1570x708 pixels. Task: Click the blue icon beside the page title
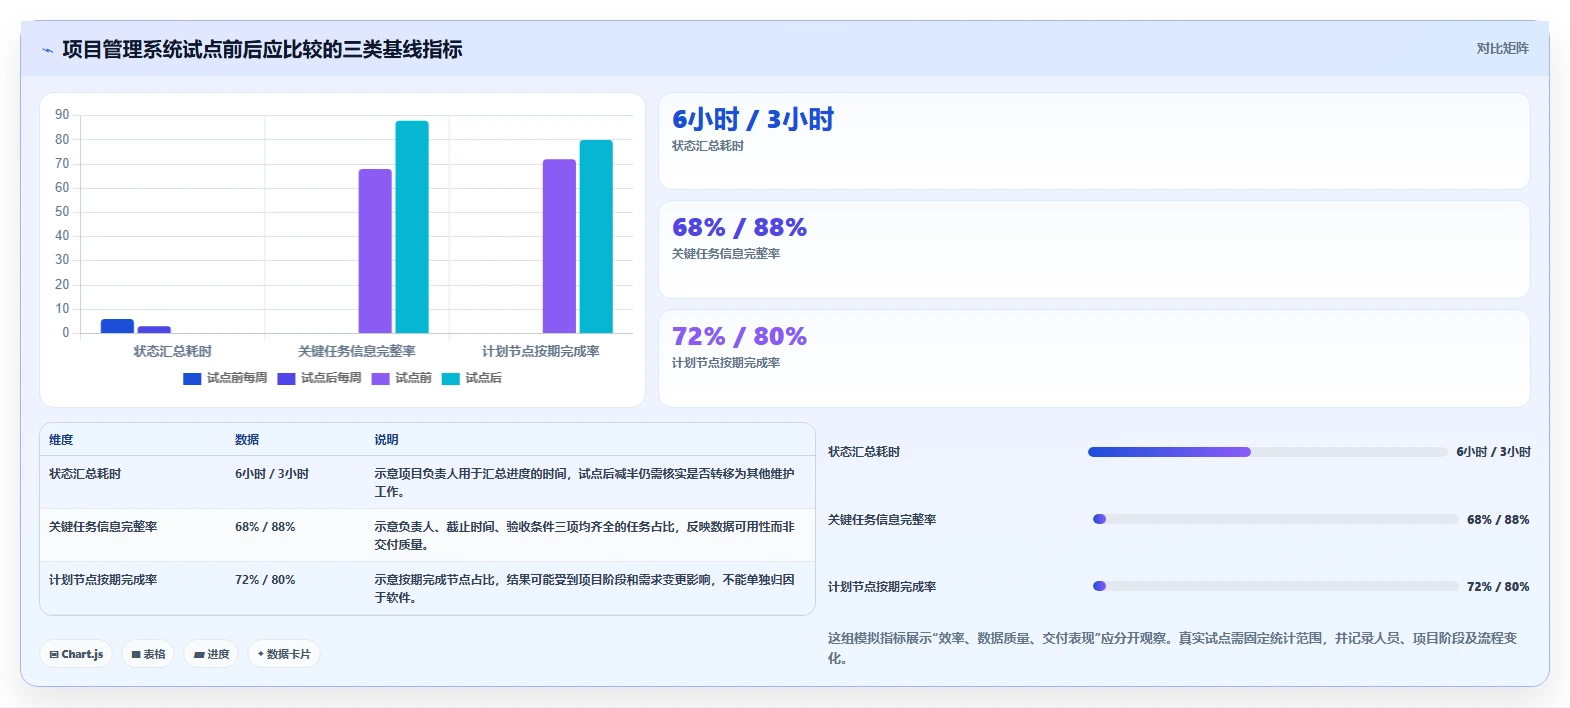point(47,50)
